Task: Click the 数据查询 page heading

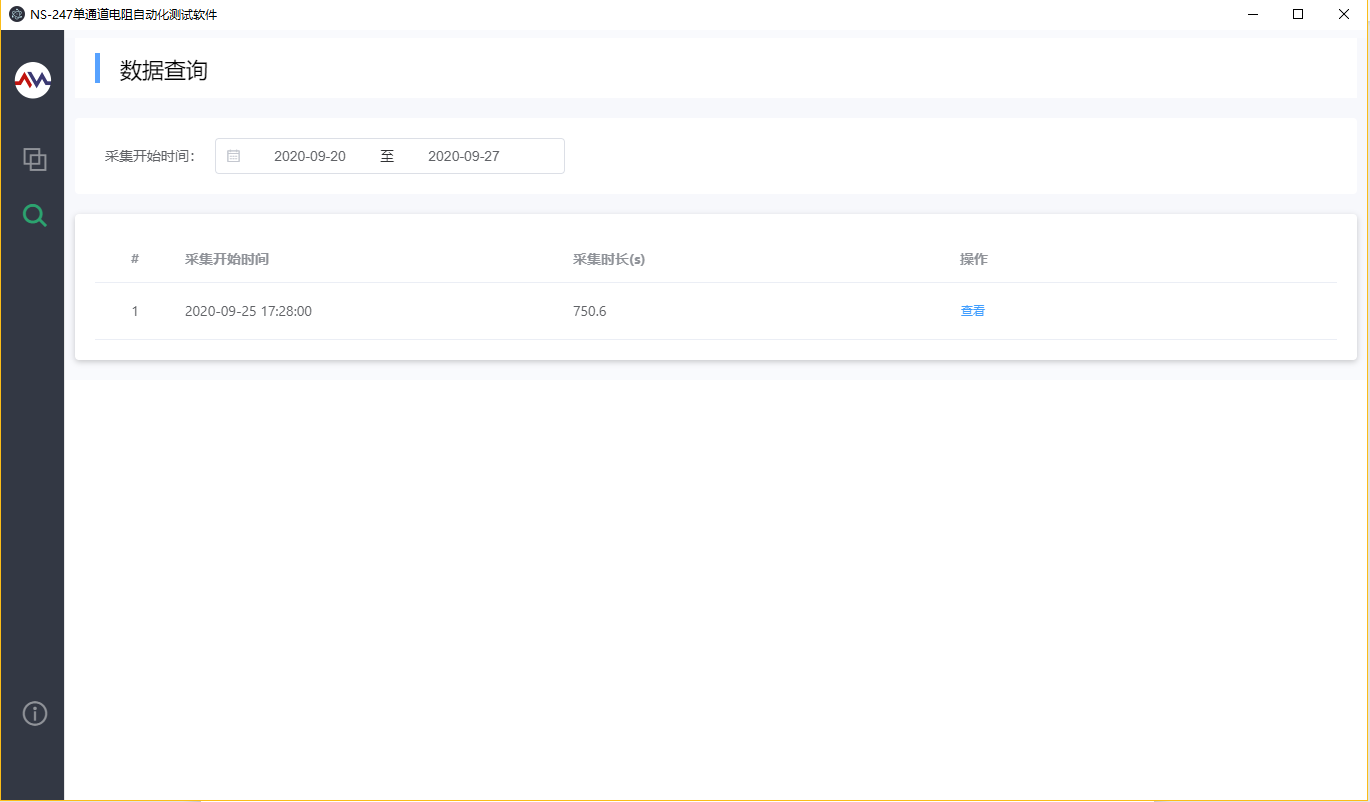Action: [x=164, y=70]
